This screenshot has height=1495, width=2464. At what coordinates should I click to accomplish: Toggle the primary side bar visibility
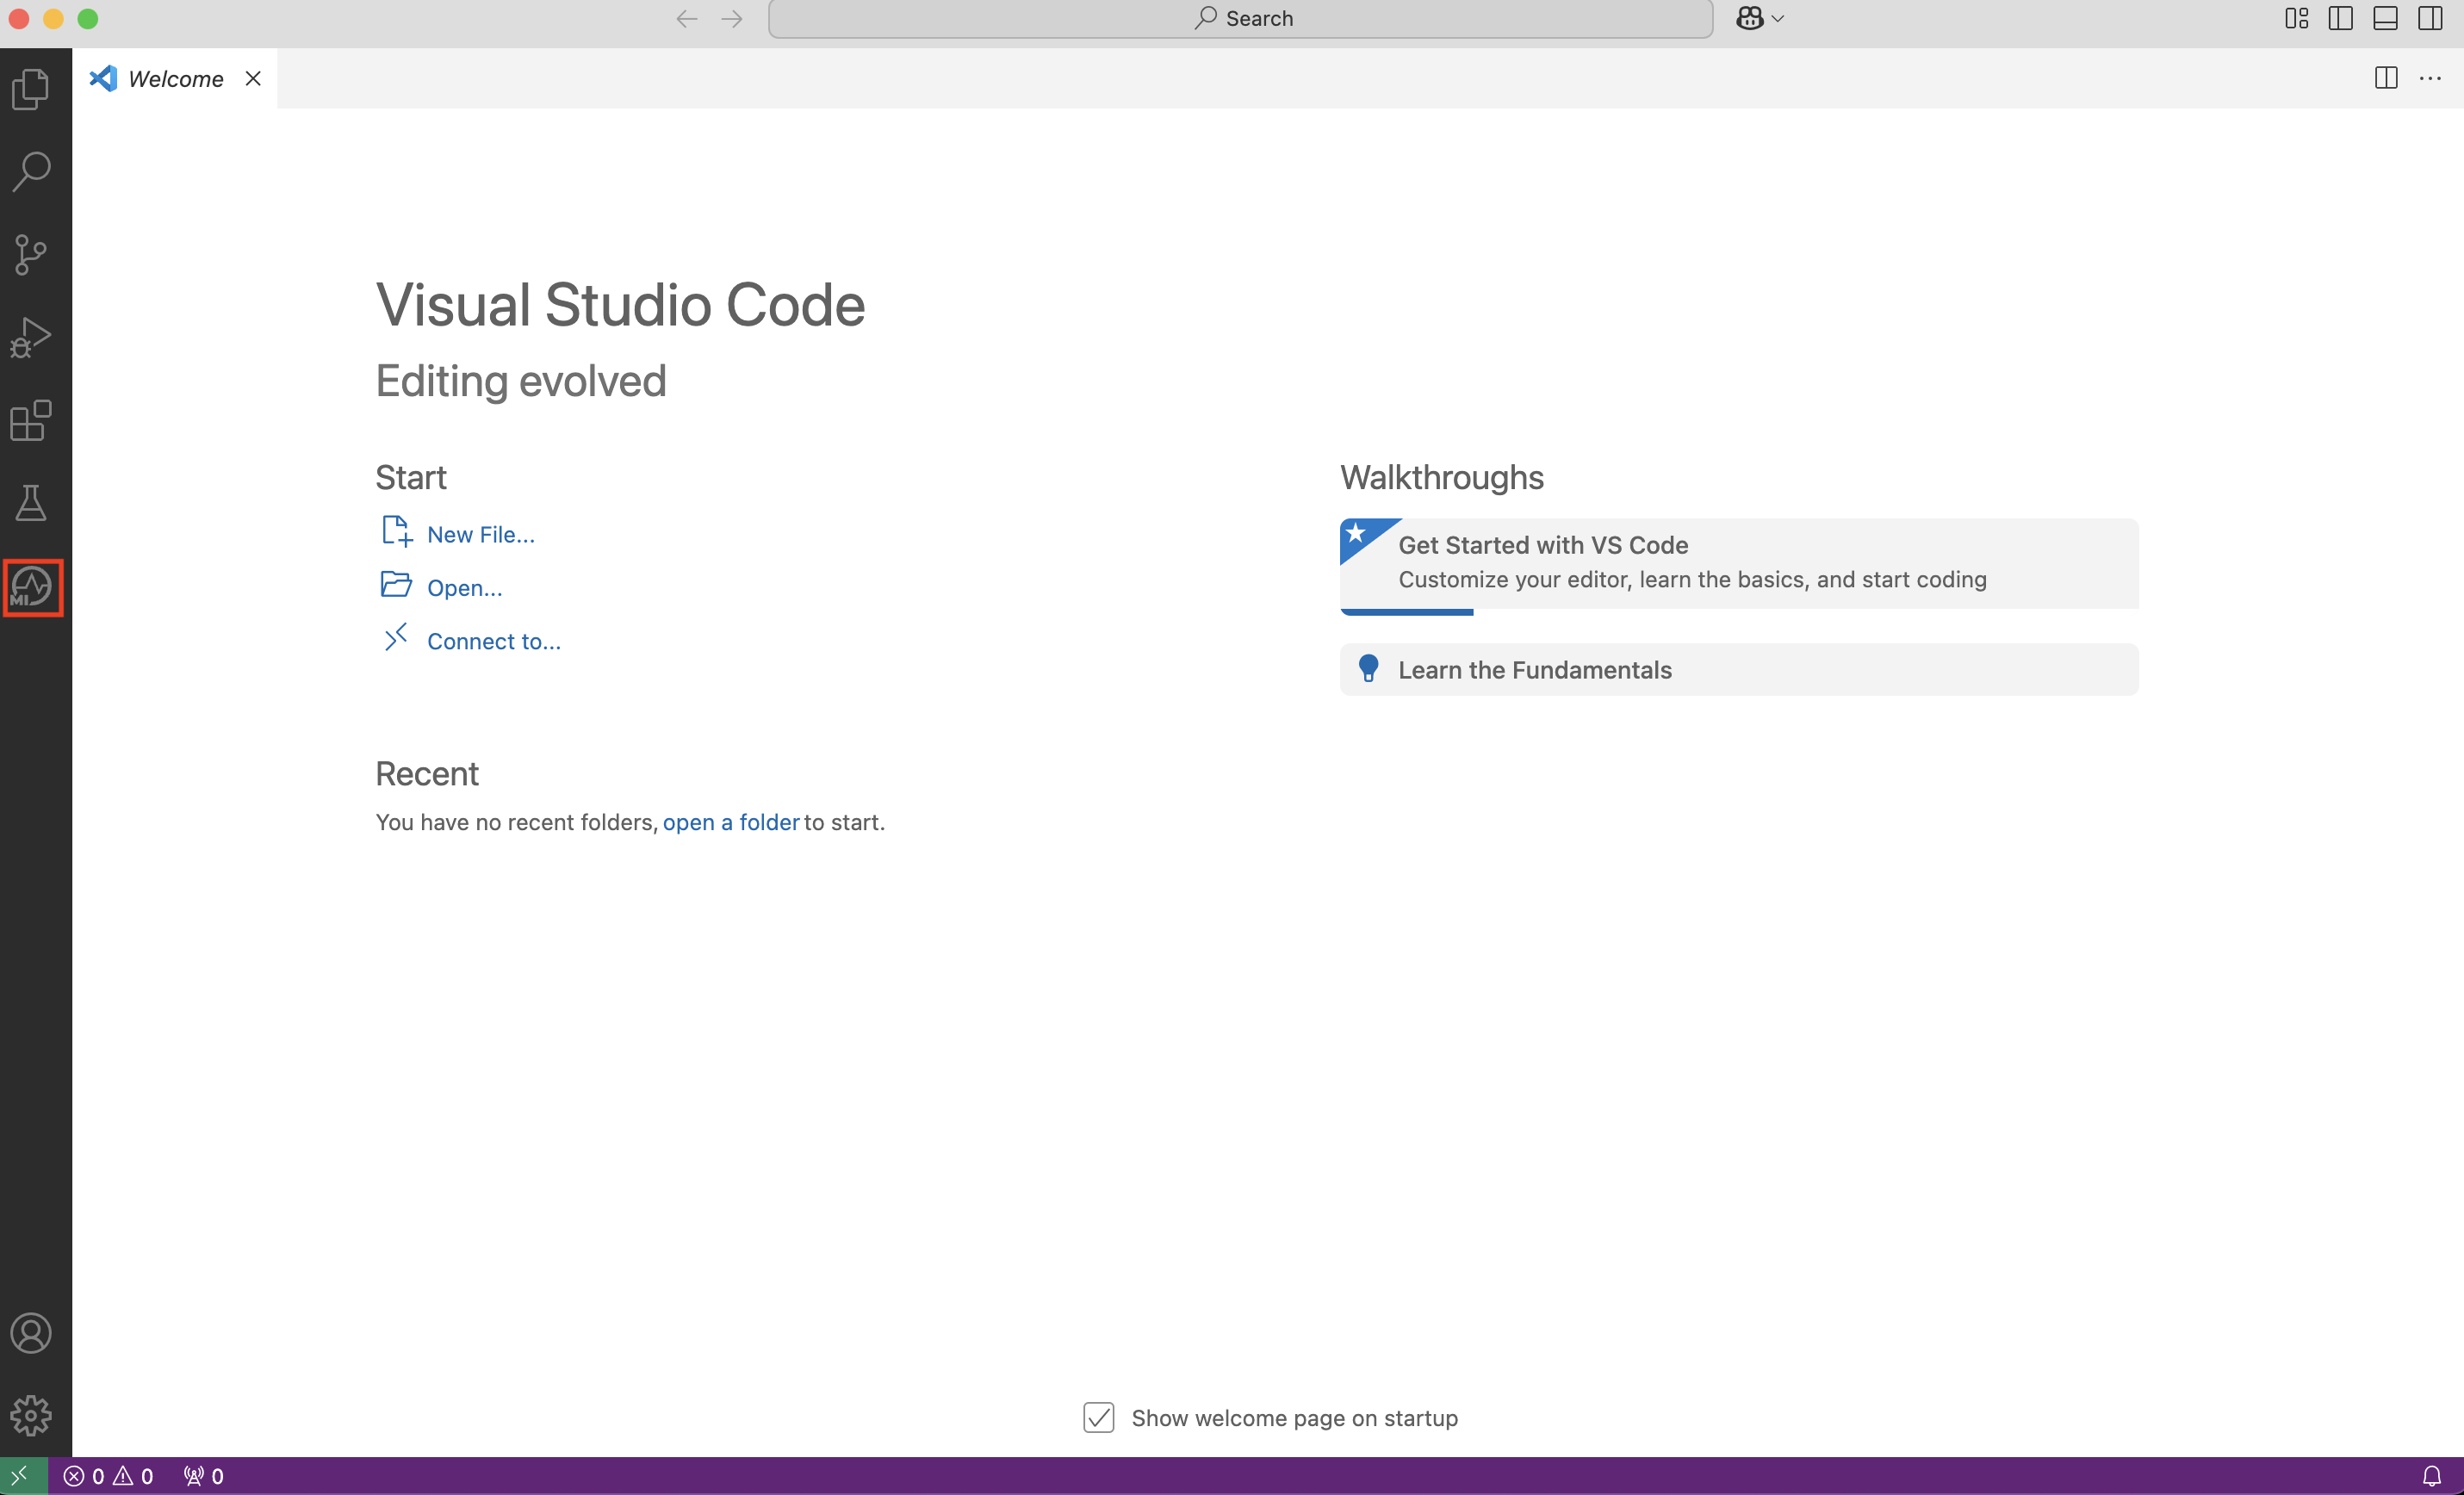click(2340, 18)
